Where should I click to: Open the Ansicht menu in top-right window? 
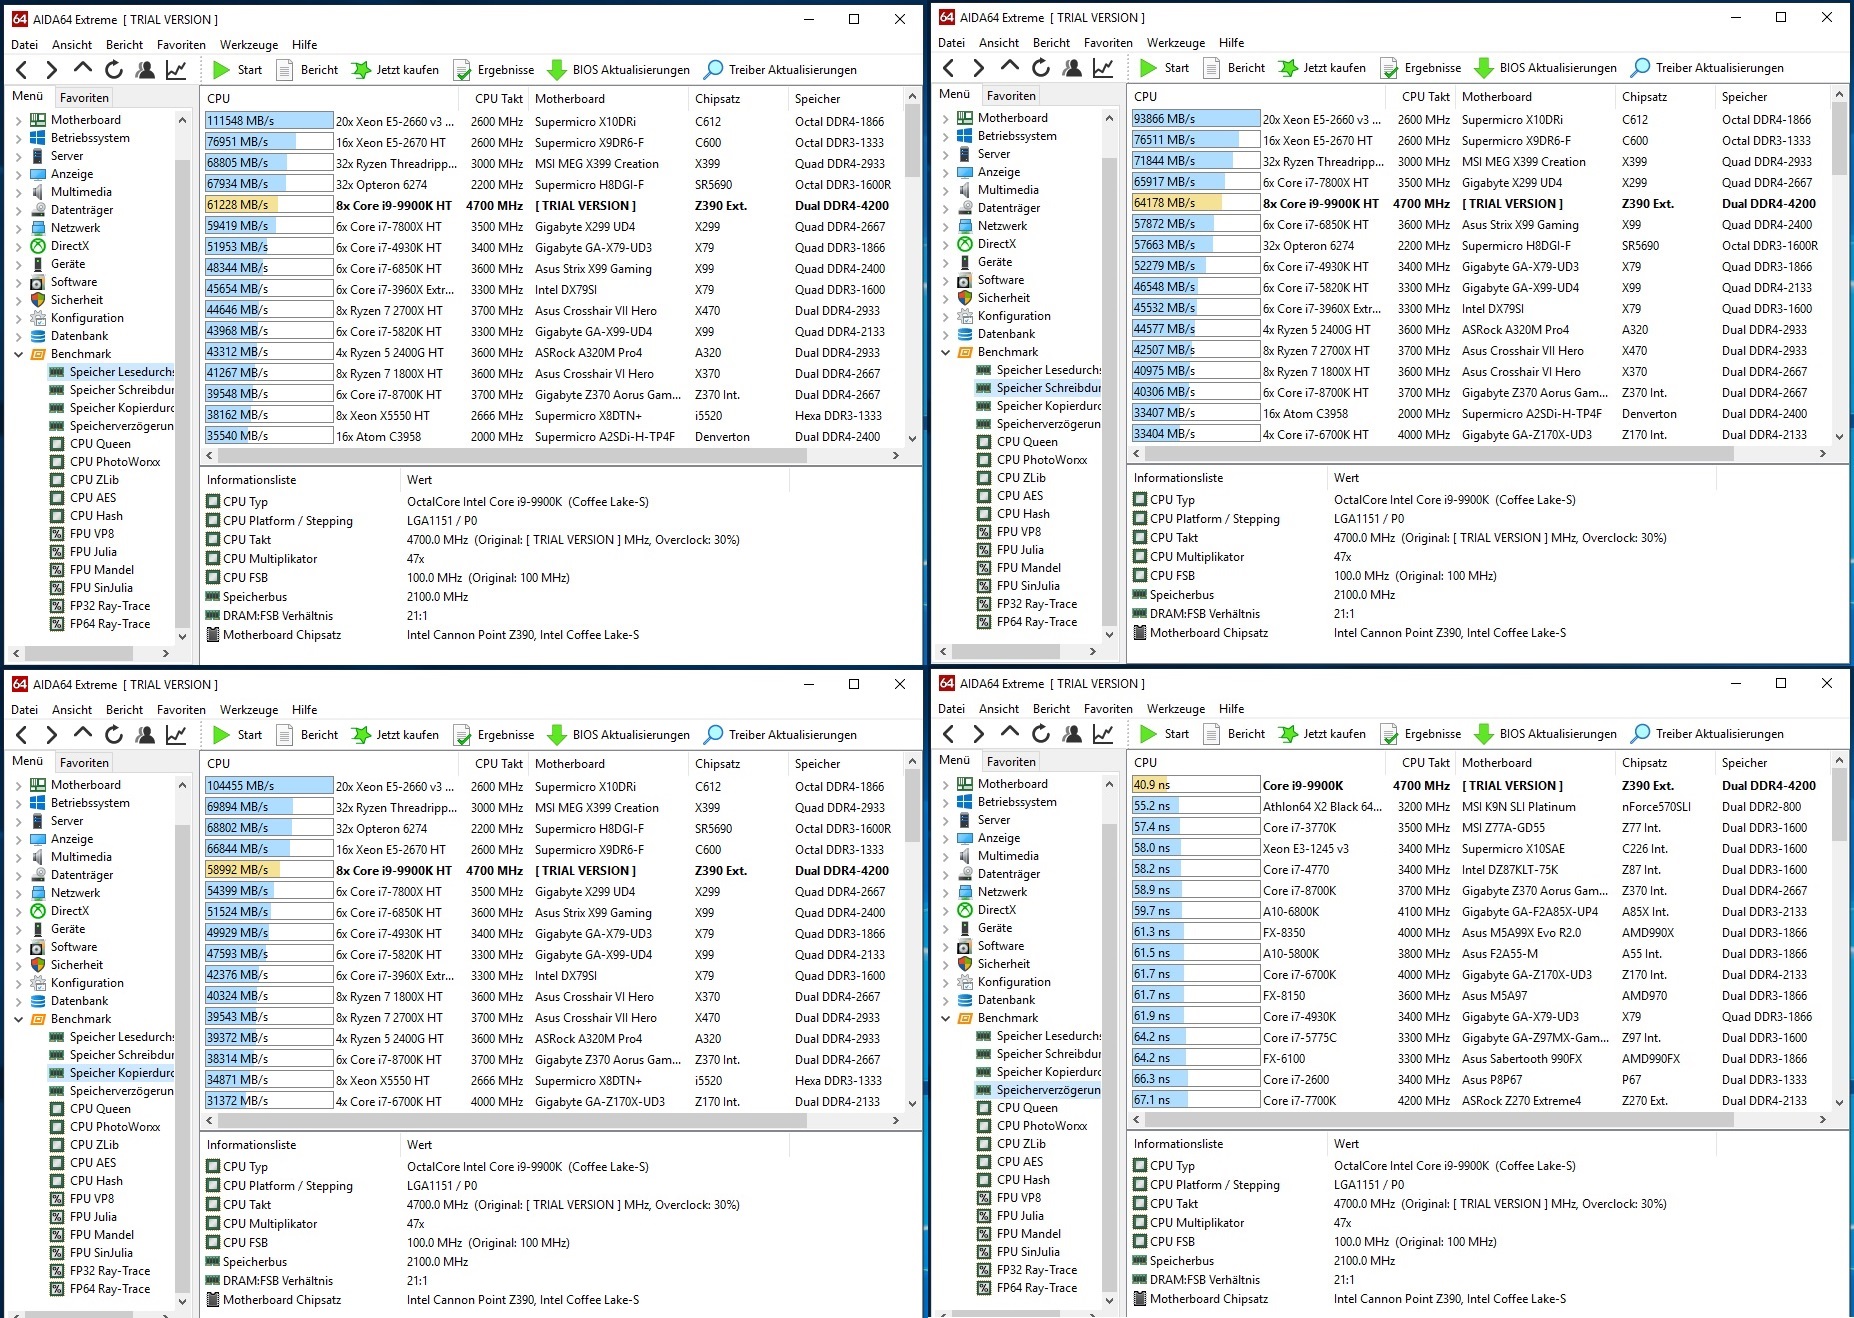(999, 43)
